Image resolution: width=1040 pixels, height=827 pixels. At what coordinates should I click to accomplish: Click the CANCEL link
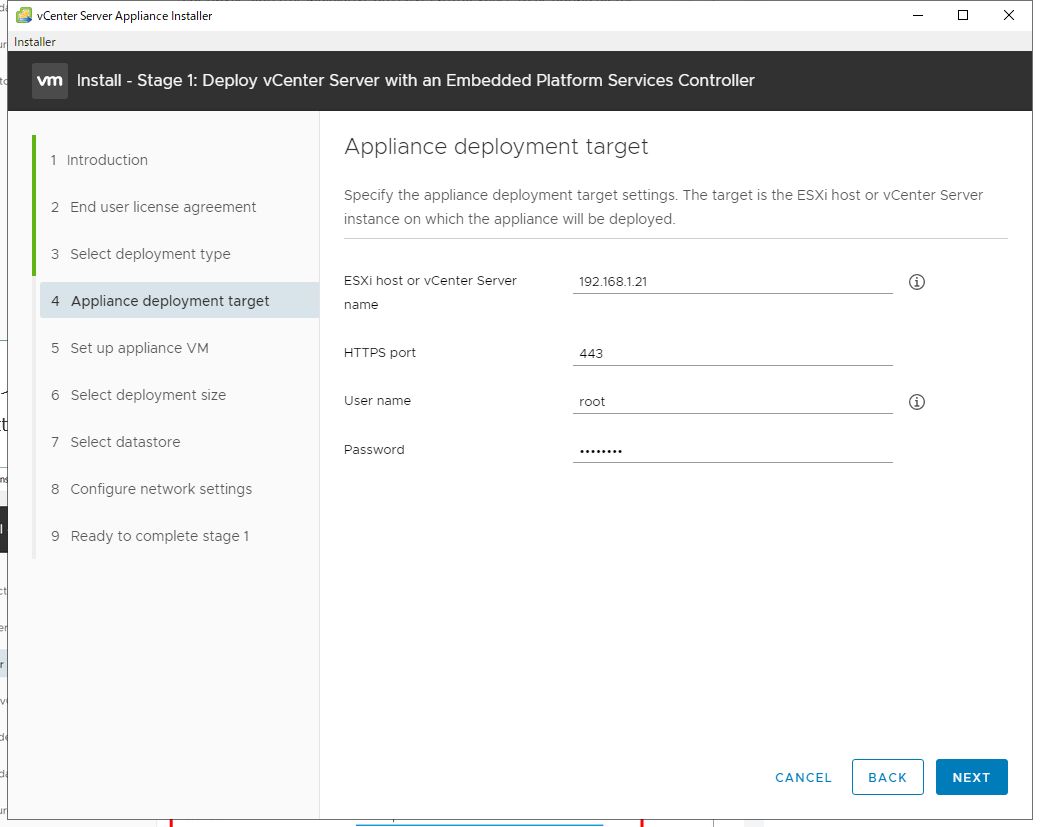(803, 777)
